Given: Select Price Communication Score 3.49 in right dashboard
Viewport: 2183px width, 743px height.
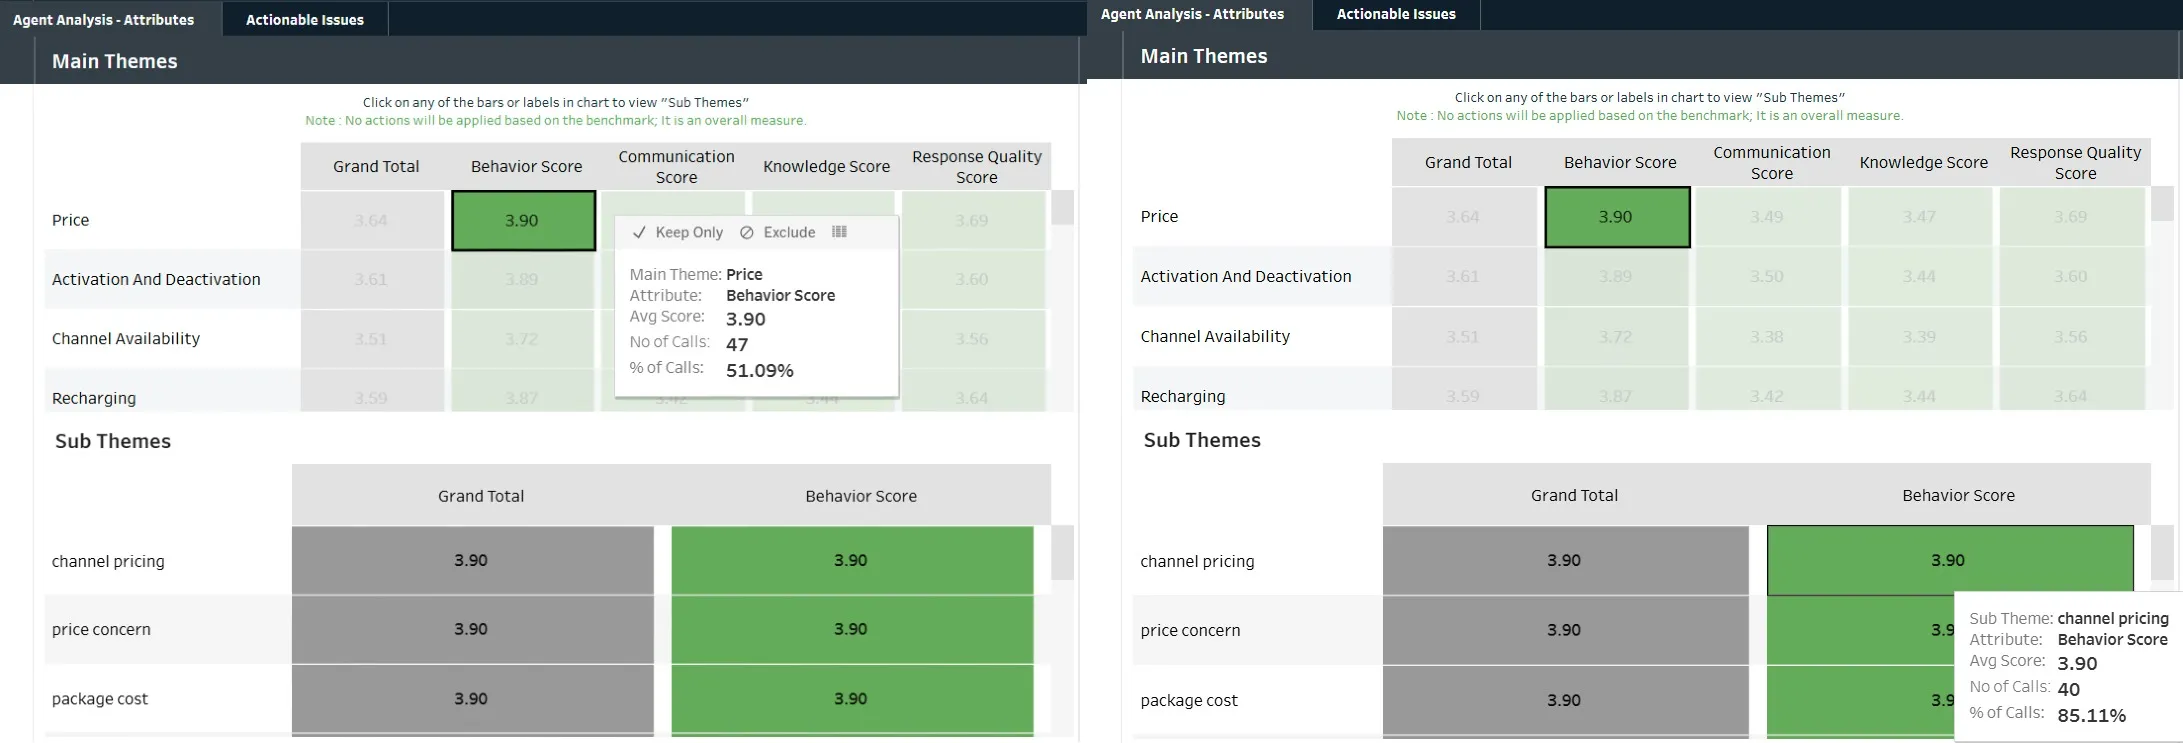Looking at the screenshot, I should click(x=1768, y=217).
